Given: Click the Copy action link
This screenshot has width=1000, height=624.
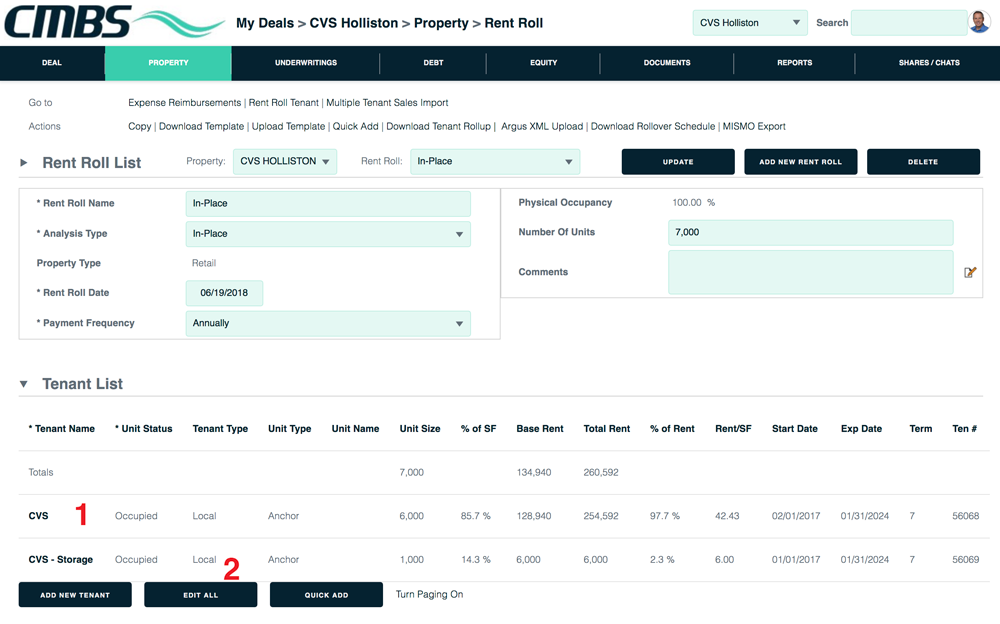Looking at the screenshot, I should coord(140,126).
